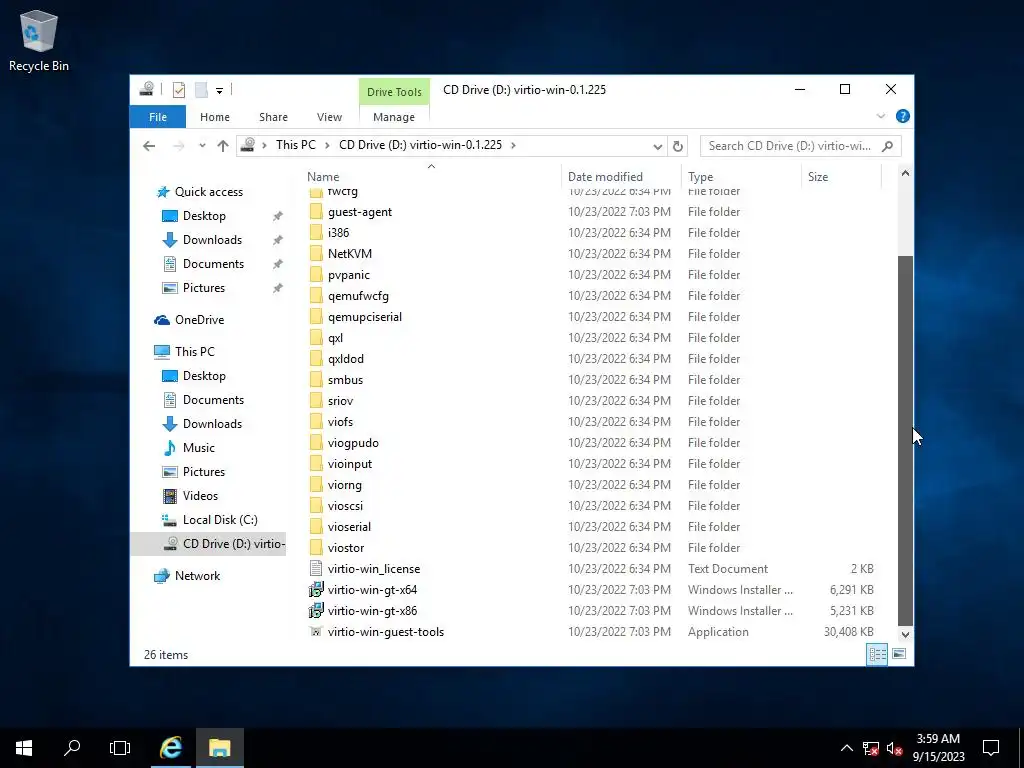Go up one level with Up arrow
1024x768 pixels.
(223, 146)
